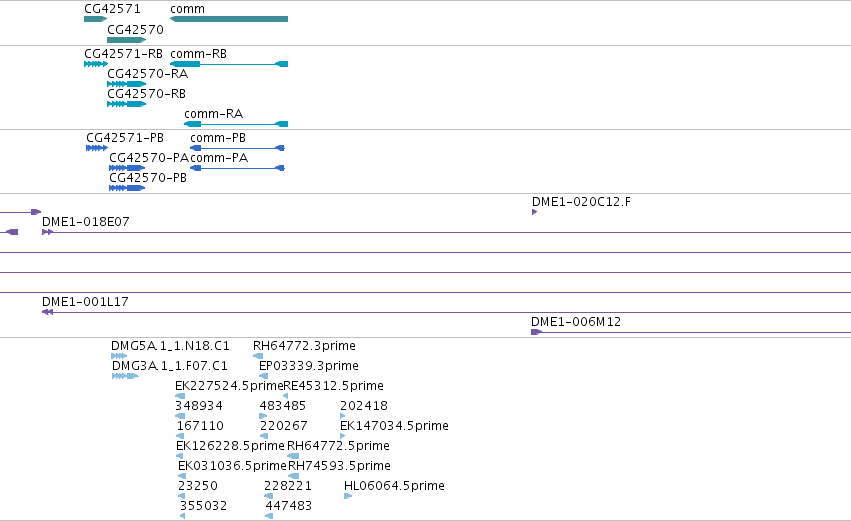
Task: Click the CG42570 gene bar
Action: coord(126,40)
